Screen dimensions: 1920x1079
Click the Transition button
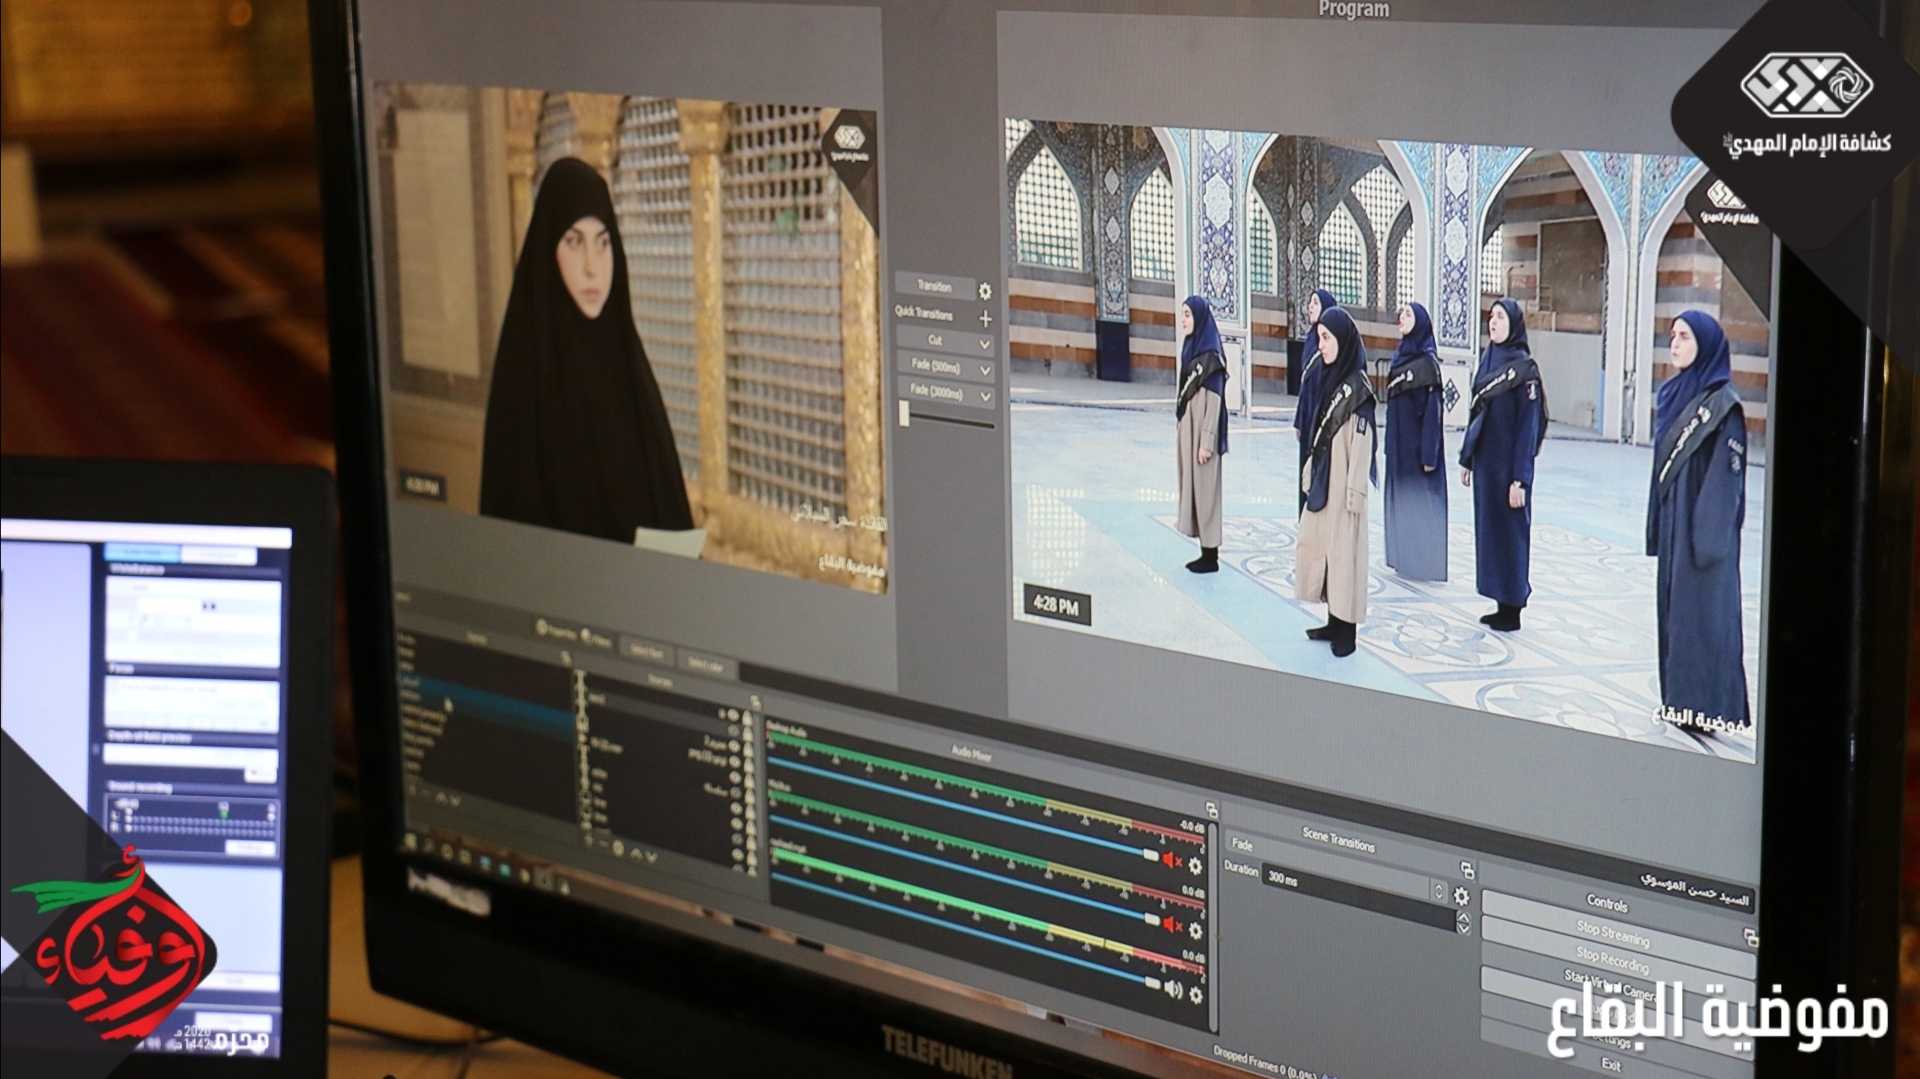(x=934, y=286)
